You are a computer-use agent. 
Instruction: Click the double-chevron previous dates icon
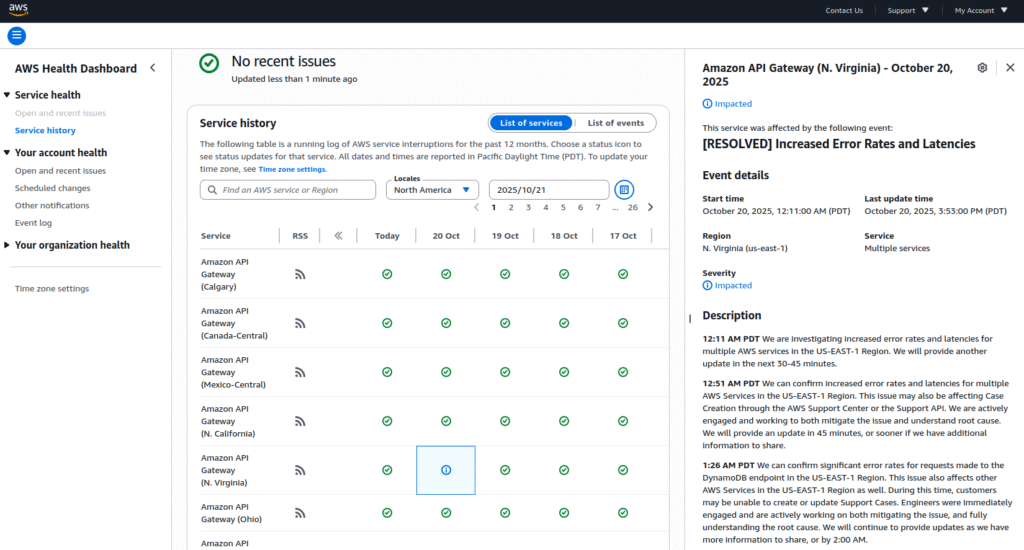click(338, 236)
